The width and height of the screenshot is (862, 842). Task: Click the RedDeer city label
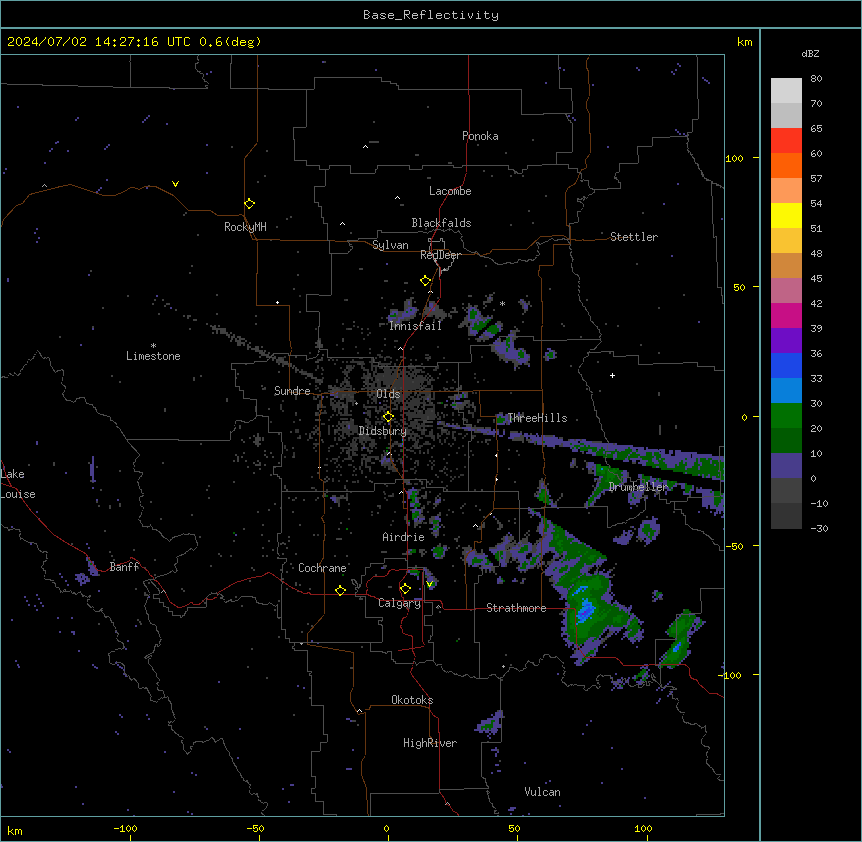tap(440, 255)
